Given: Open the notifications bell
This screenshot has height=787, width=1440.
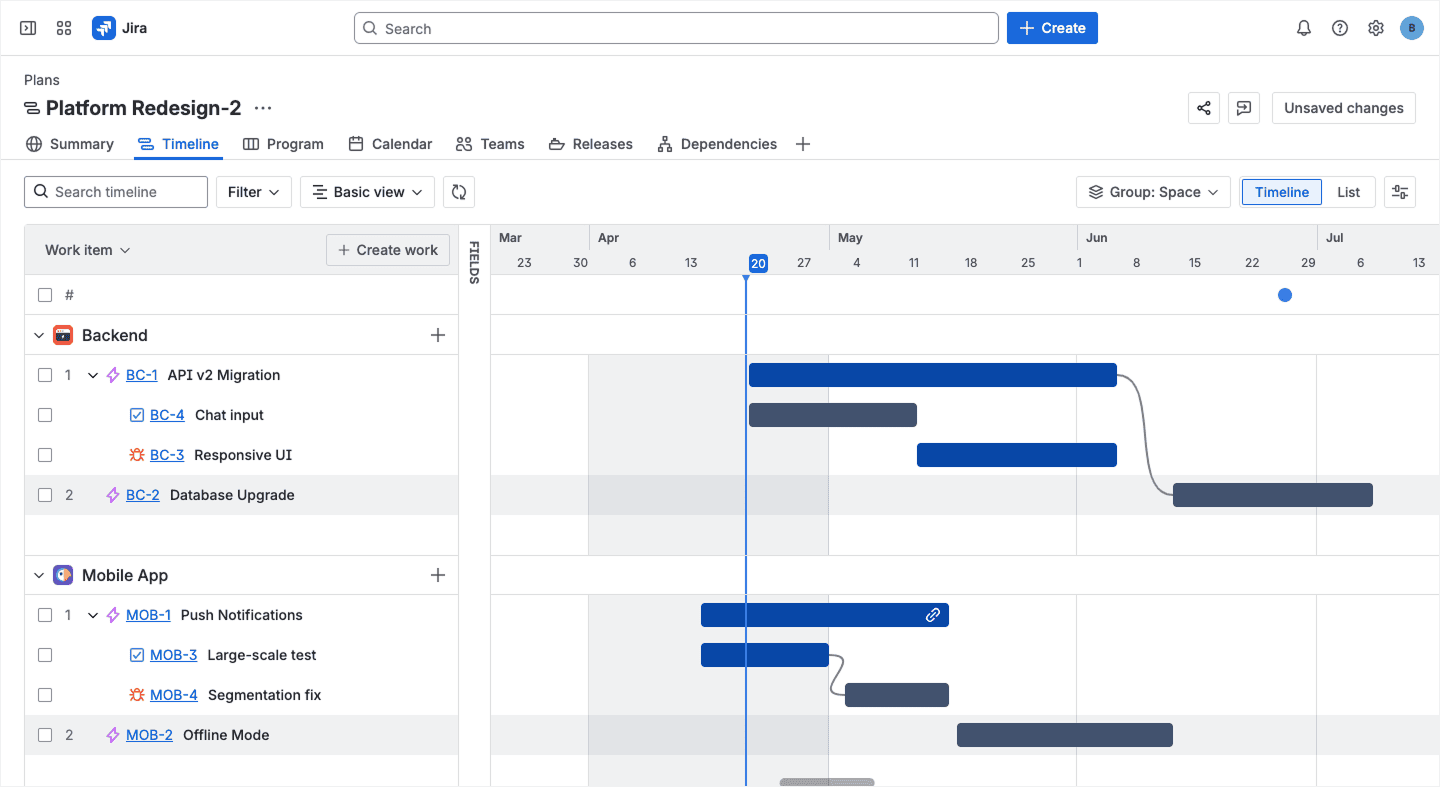Looking at the screenshot, I should (x=1304, y=28).
